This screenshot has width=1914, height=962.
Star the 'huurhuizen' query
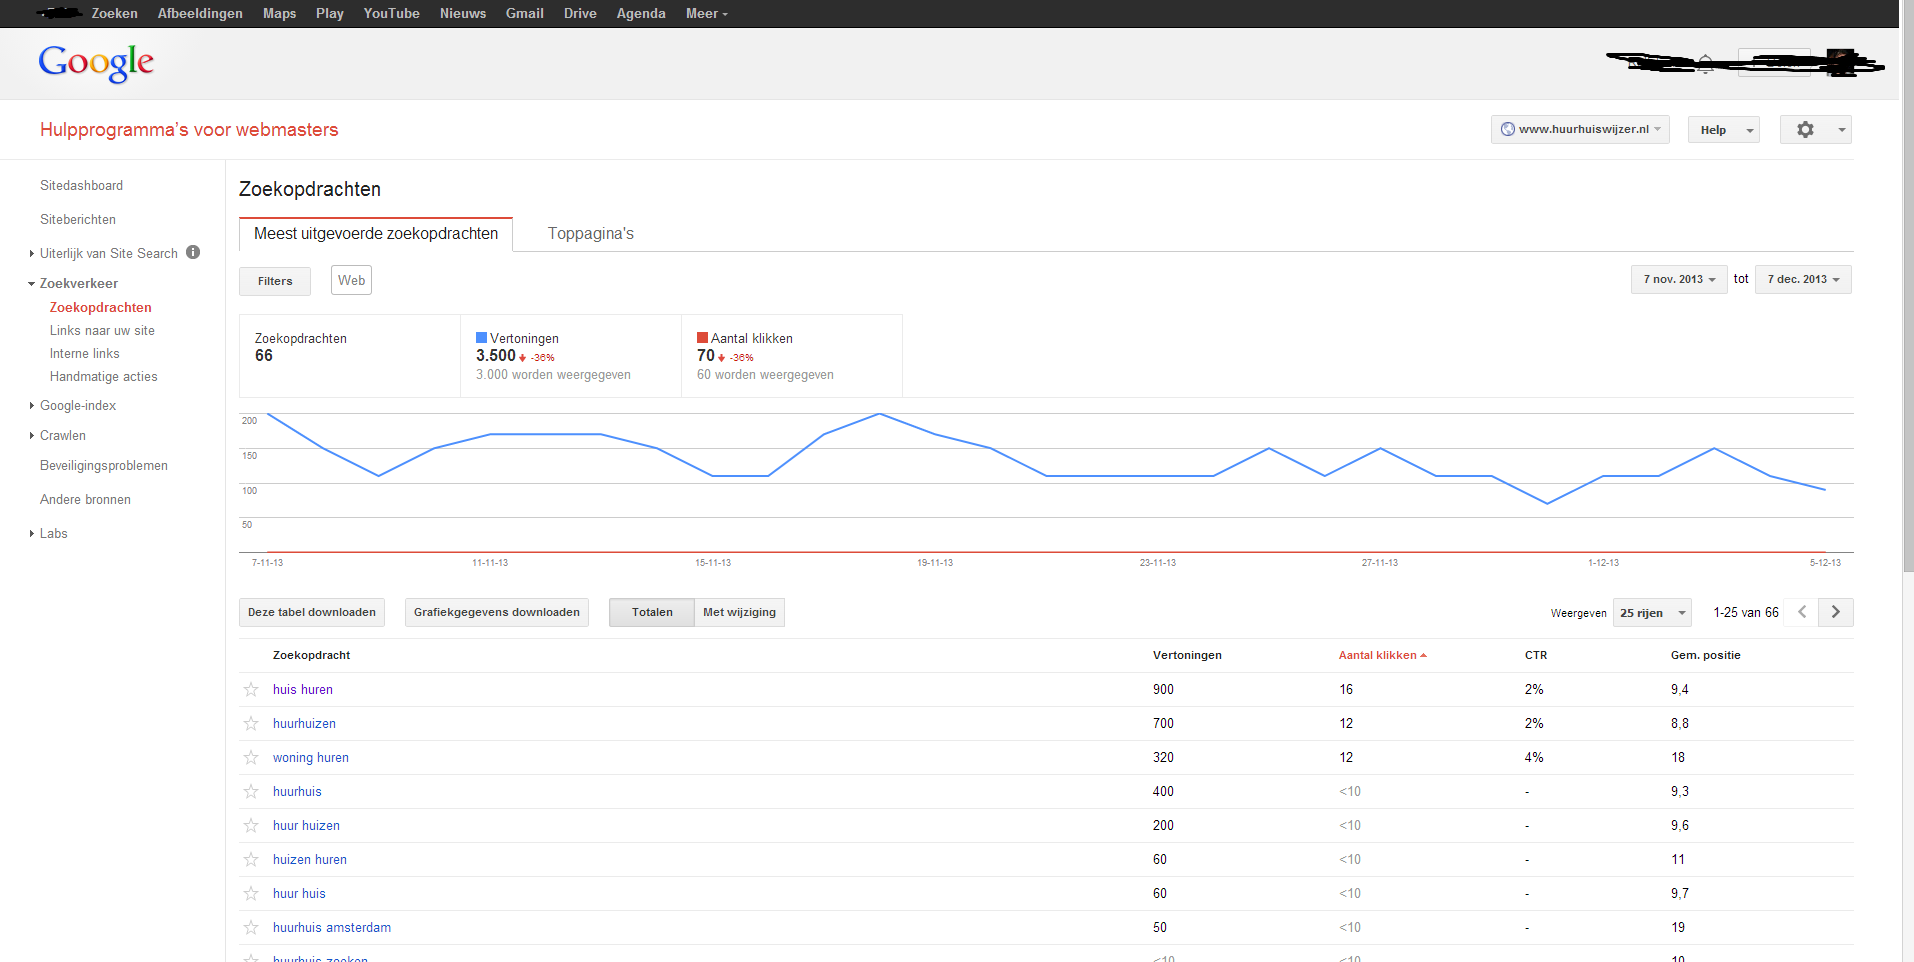pos(251,723)
